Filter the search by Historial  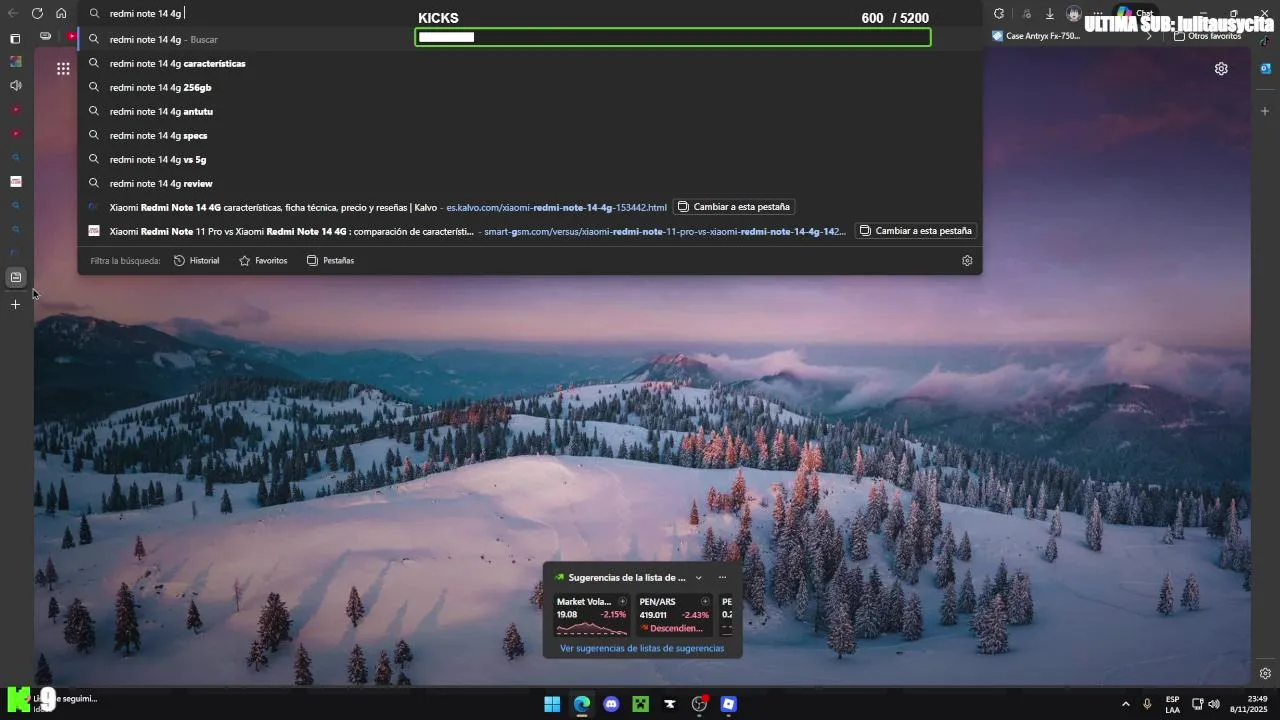[x=197, y=260]
